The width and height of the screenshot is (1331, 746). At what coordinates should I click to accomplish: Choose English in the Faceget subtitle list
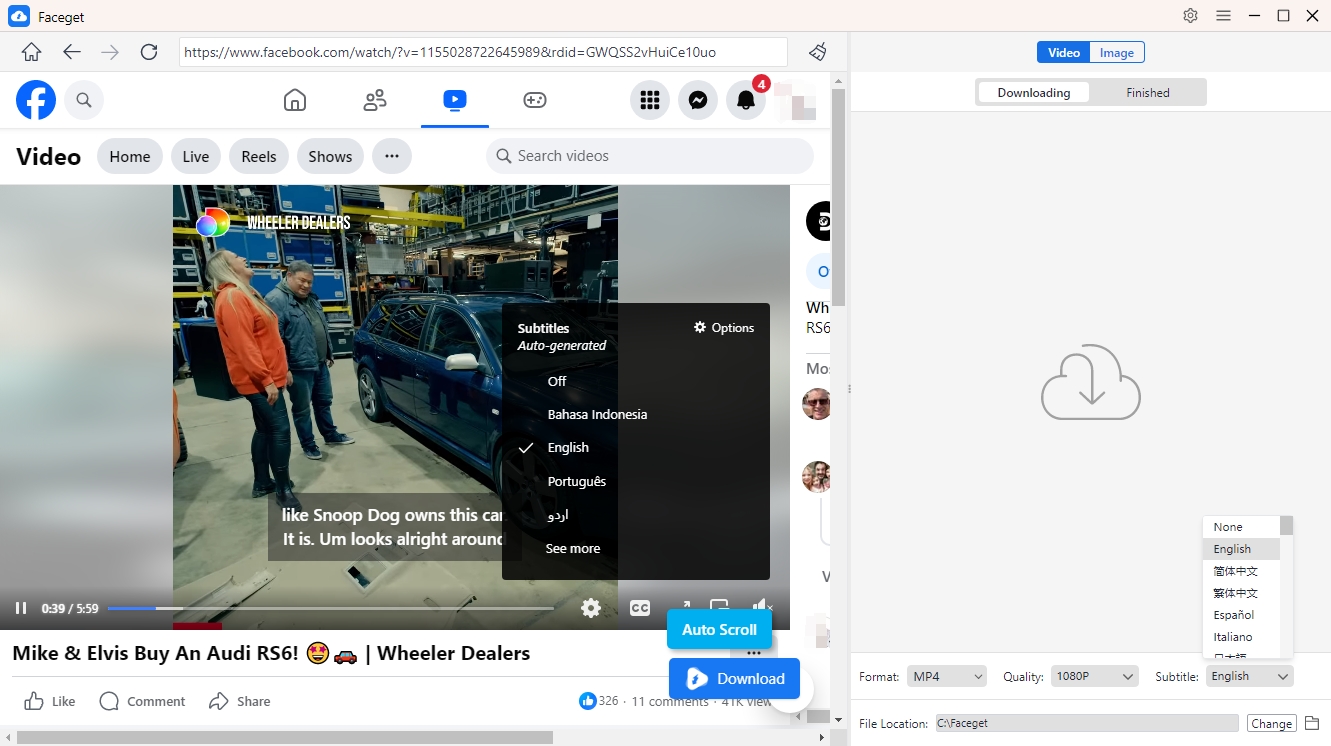coord(1241,549)
